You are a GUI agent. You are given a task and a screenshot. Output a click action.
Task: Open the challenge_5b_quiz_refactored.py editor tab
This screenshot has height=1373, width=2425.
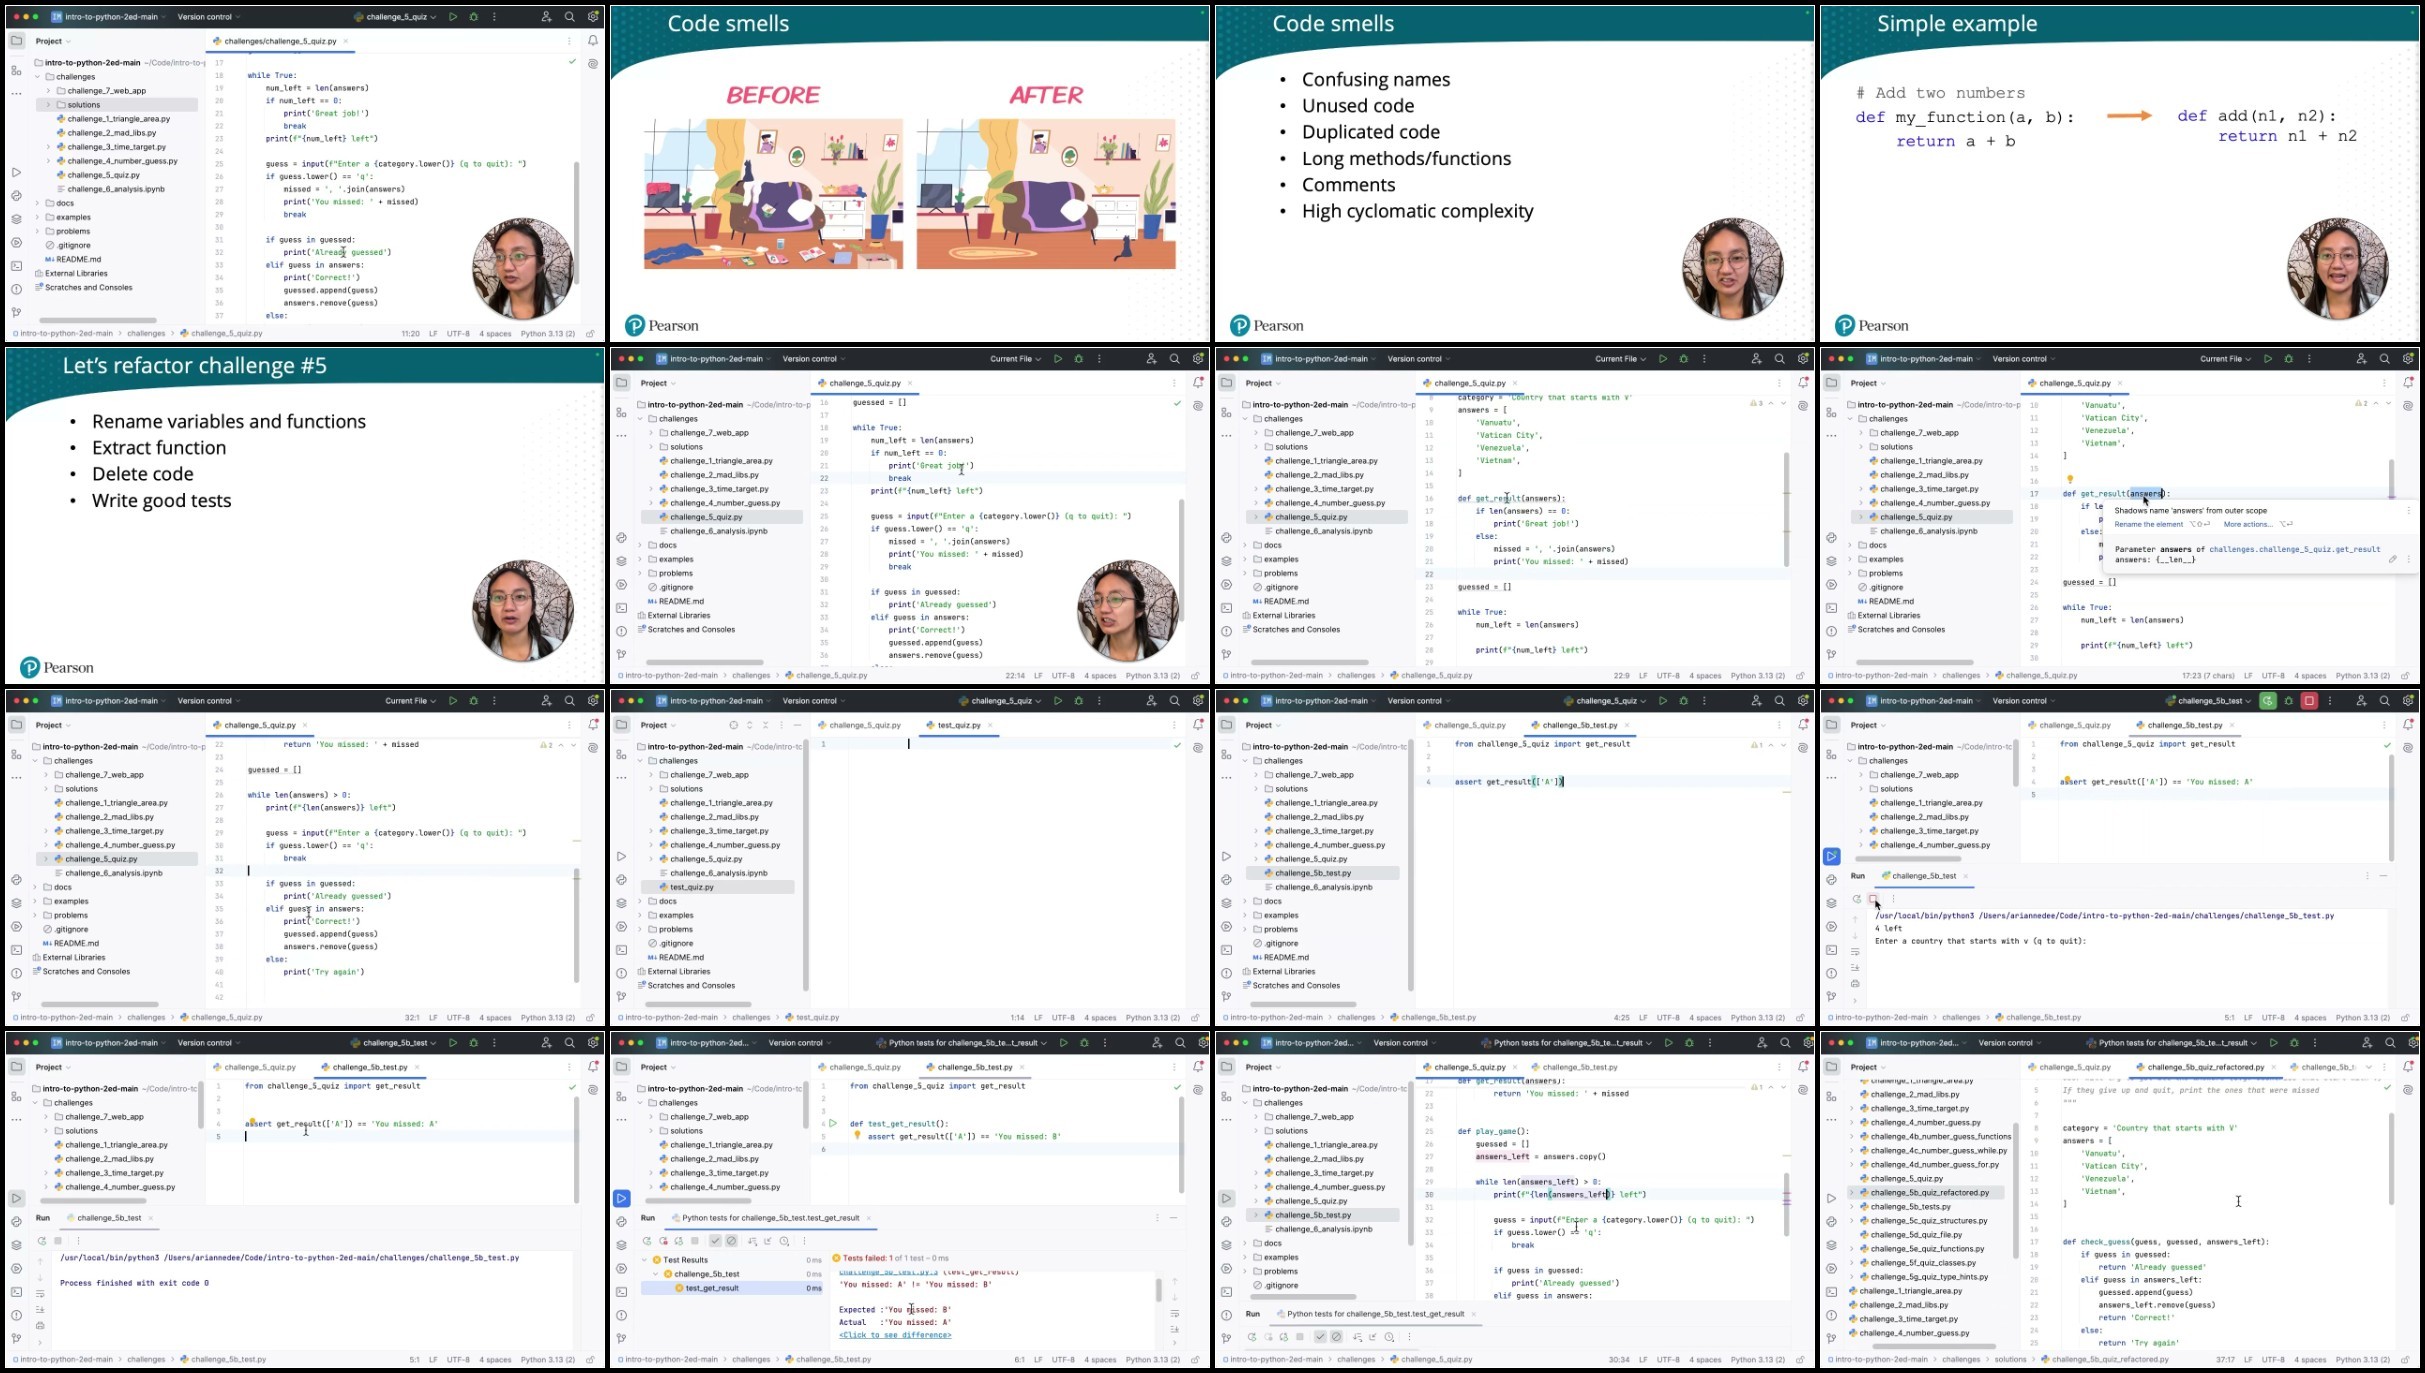point(2207,1067)
